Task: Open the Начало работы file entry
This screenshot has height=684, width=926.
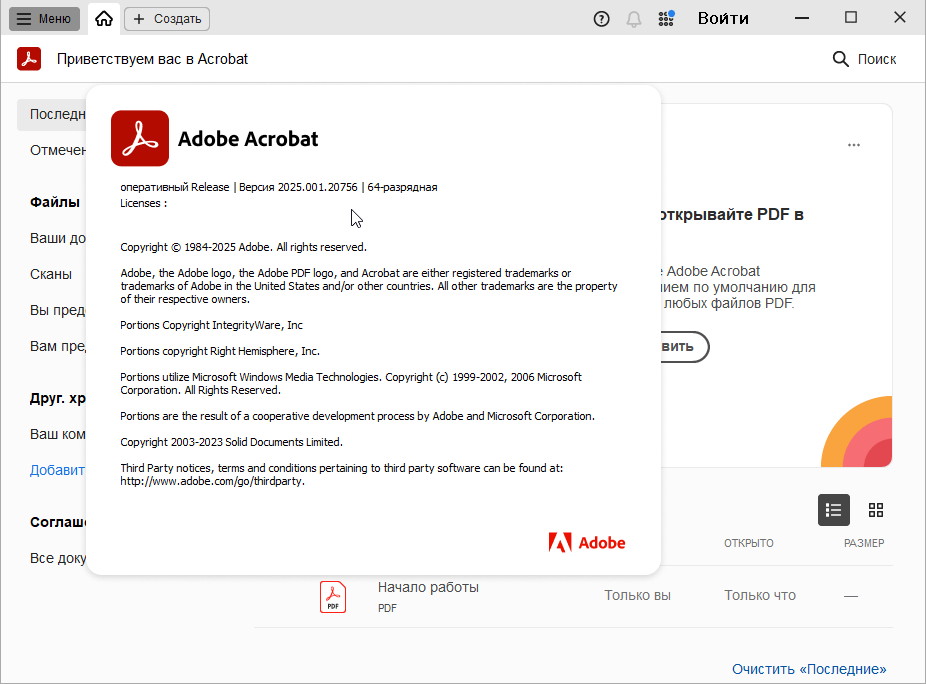Action: [428, 588]
